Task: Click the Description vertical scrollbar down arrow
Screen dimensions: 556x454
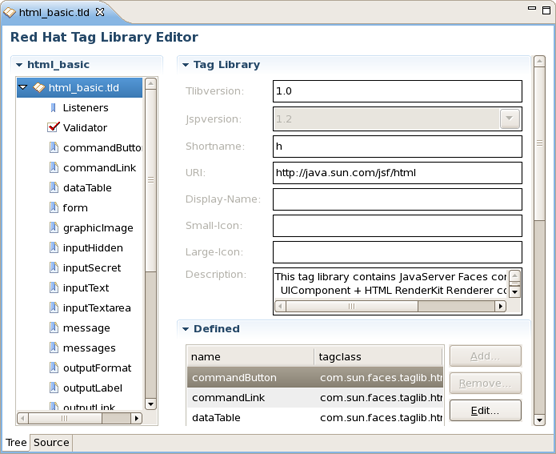Action: coord(515,292)
